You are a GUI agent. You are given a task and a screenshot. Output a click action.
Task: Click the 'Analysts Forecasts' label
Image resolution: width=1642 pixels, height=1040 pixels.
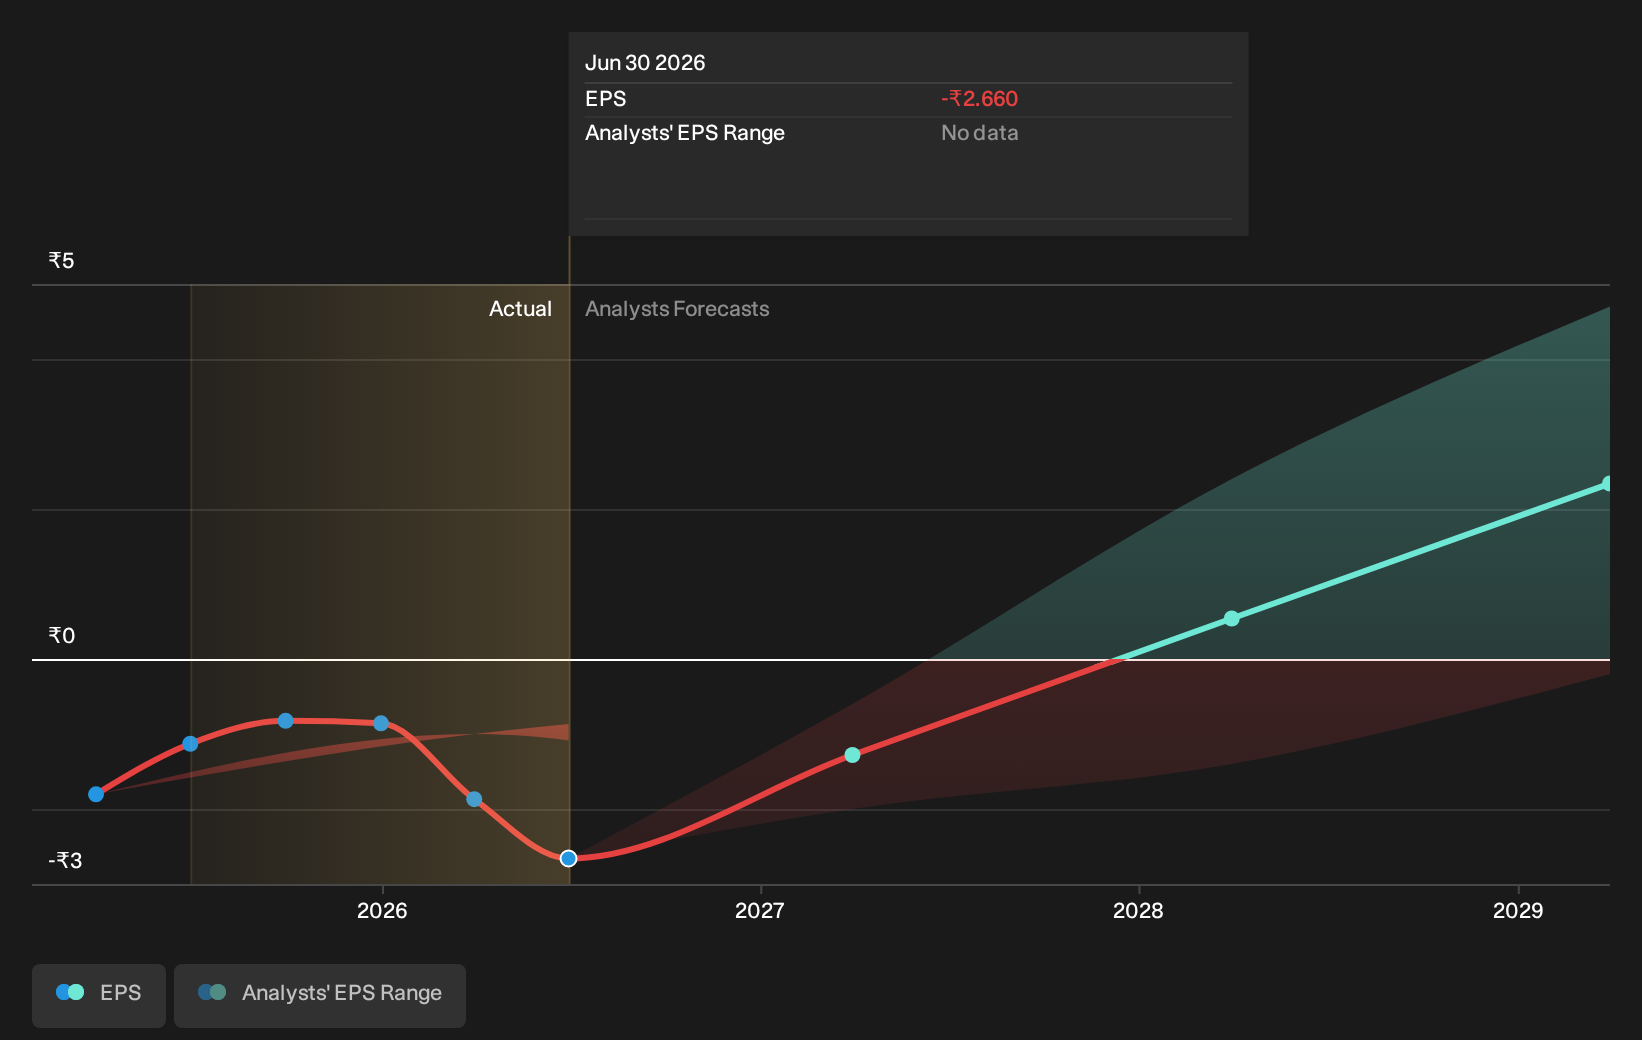tap(677, 309)
